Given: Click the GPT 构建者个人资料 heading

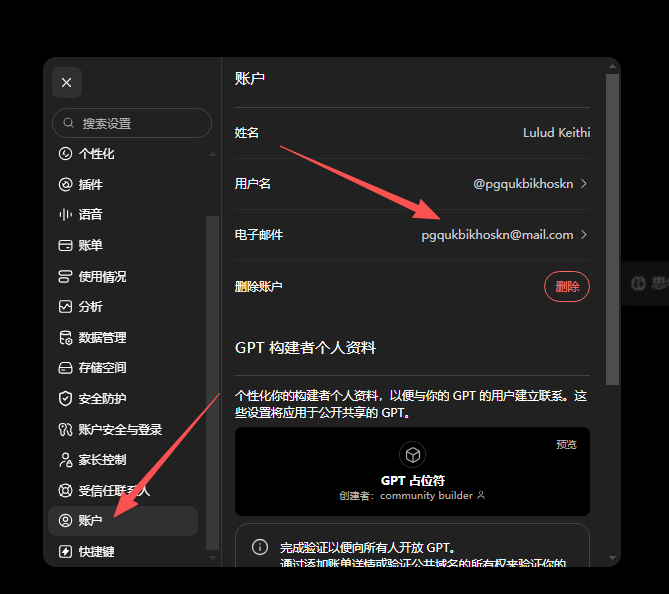Looking at the screenshot, I should (305, 348).
